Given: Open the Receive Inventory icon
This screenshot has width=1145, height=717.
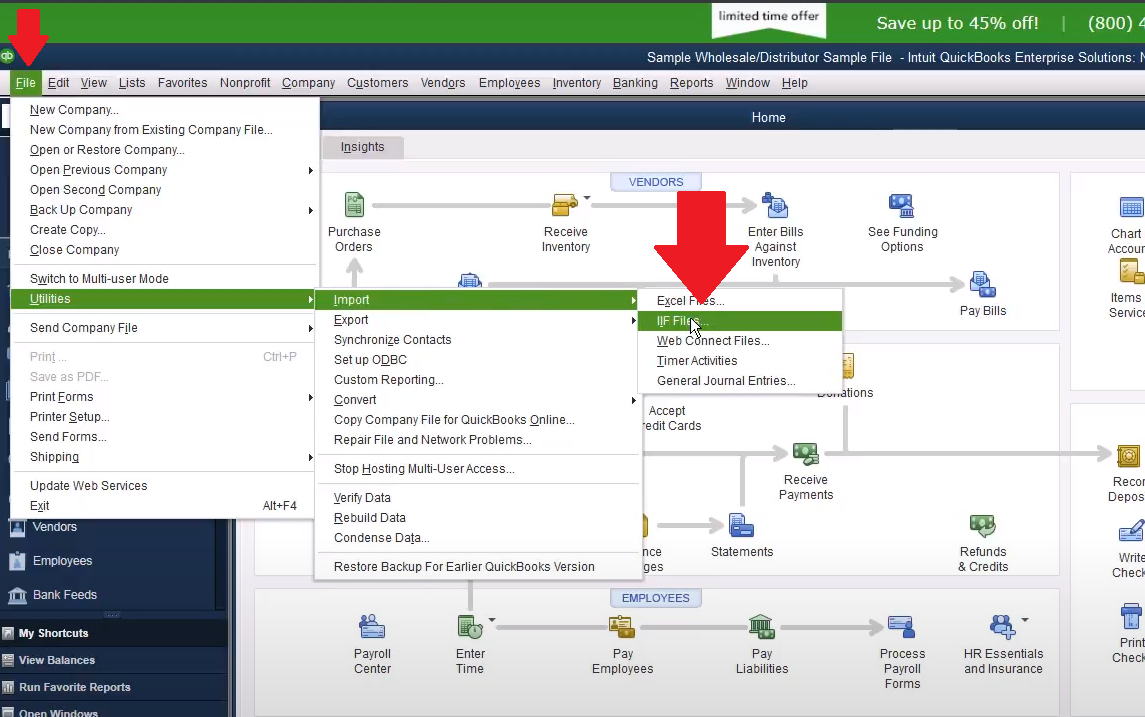Looking at the screenshot, I should click(565, 206).
